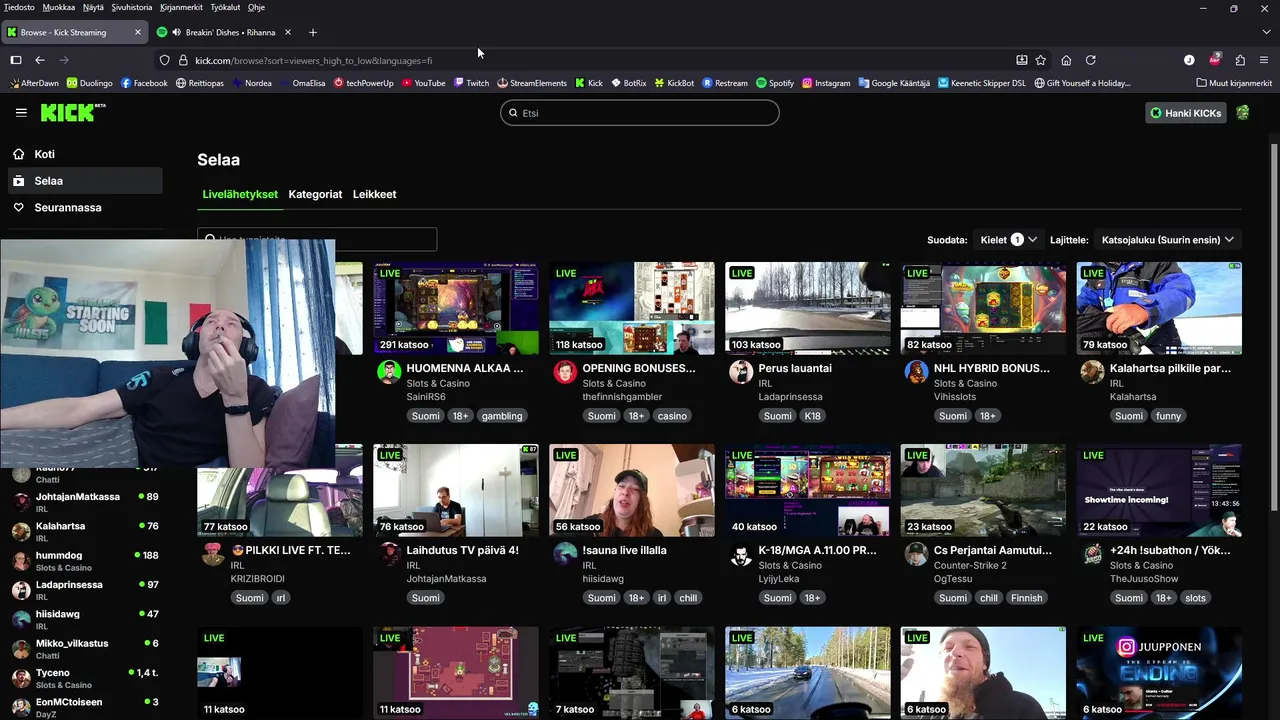This screenshot has height=720, width=1280.
Task: Click the Hanki KICKs button
Action: tap(1186, 113)
